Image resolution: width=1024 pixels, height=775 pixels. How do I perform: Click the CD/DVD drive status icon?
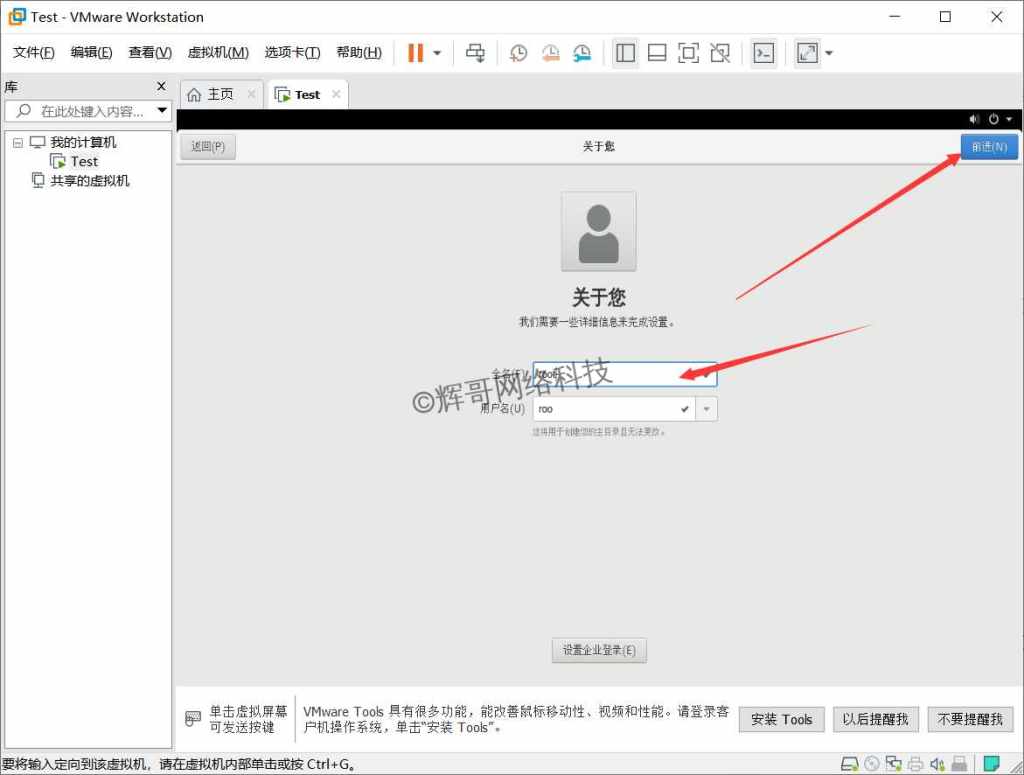pos(872,763)
